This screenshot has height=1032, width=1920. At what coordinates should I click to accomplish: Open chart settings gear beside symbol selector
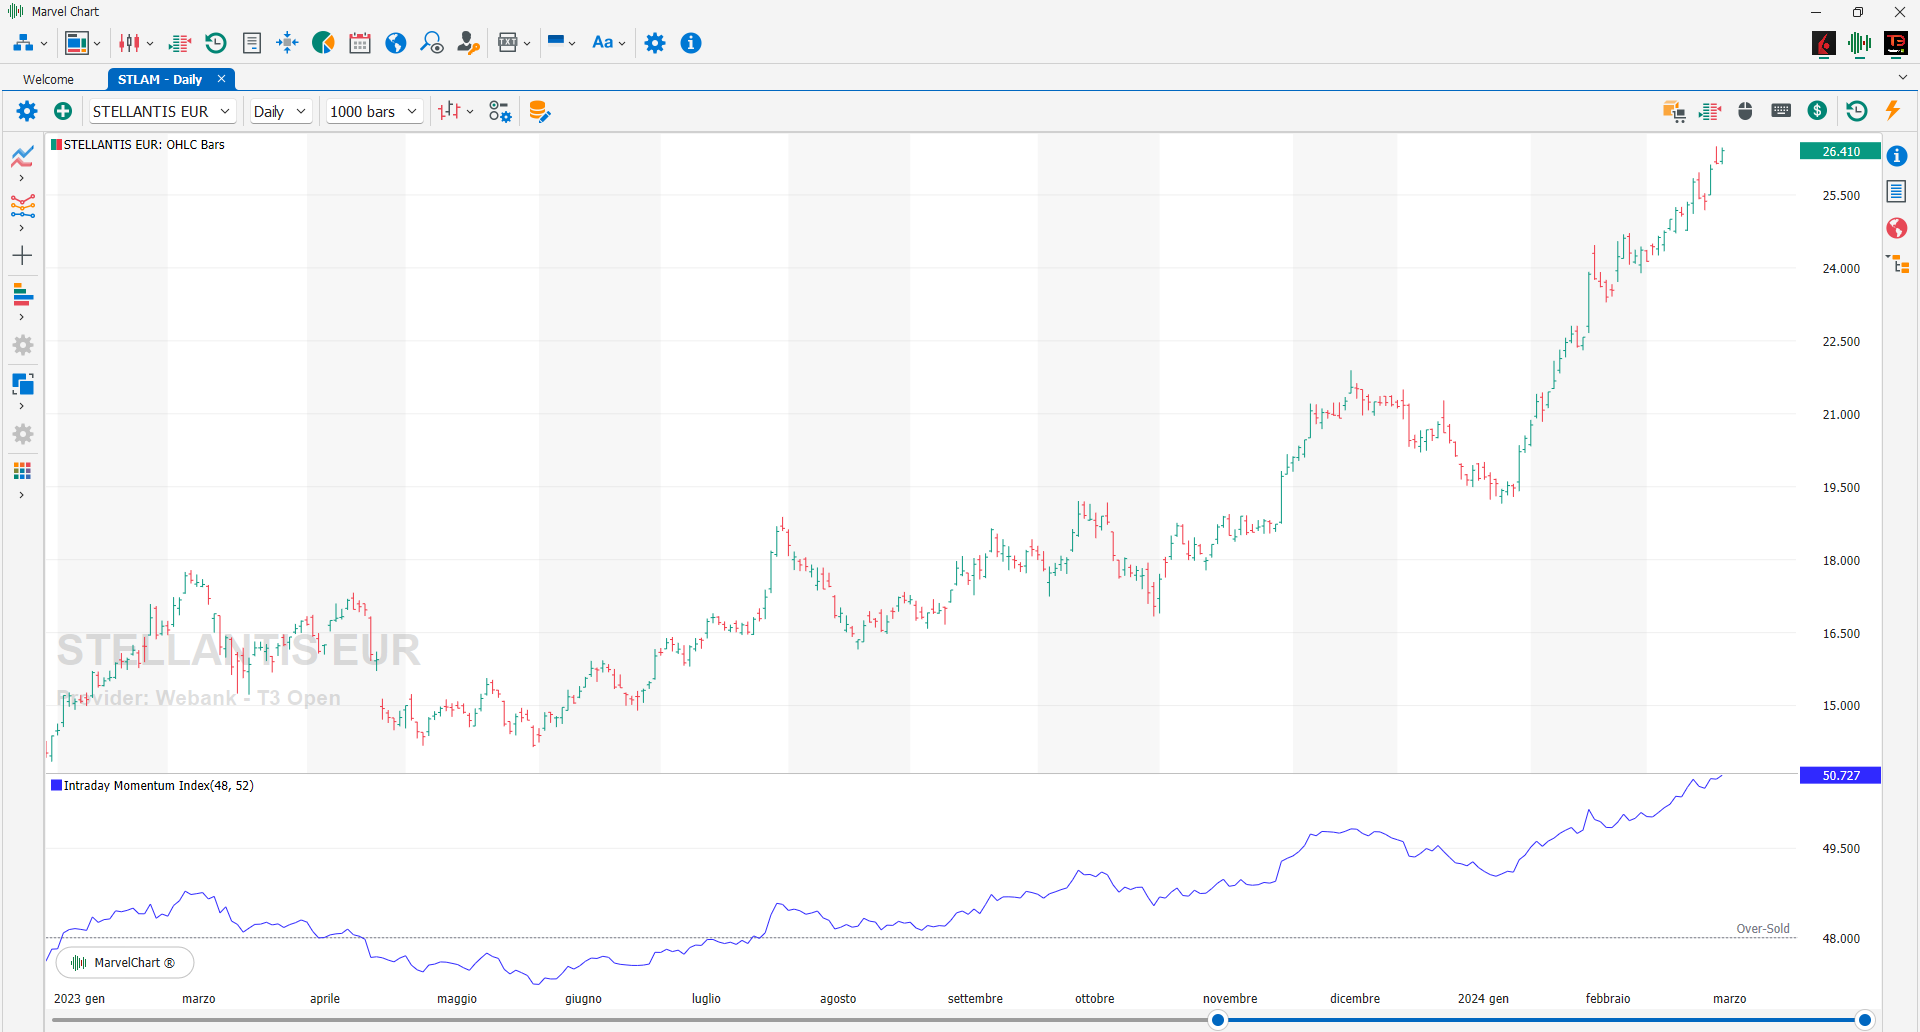pos(27,111)
